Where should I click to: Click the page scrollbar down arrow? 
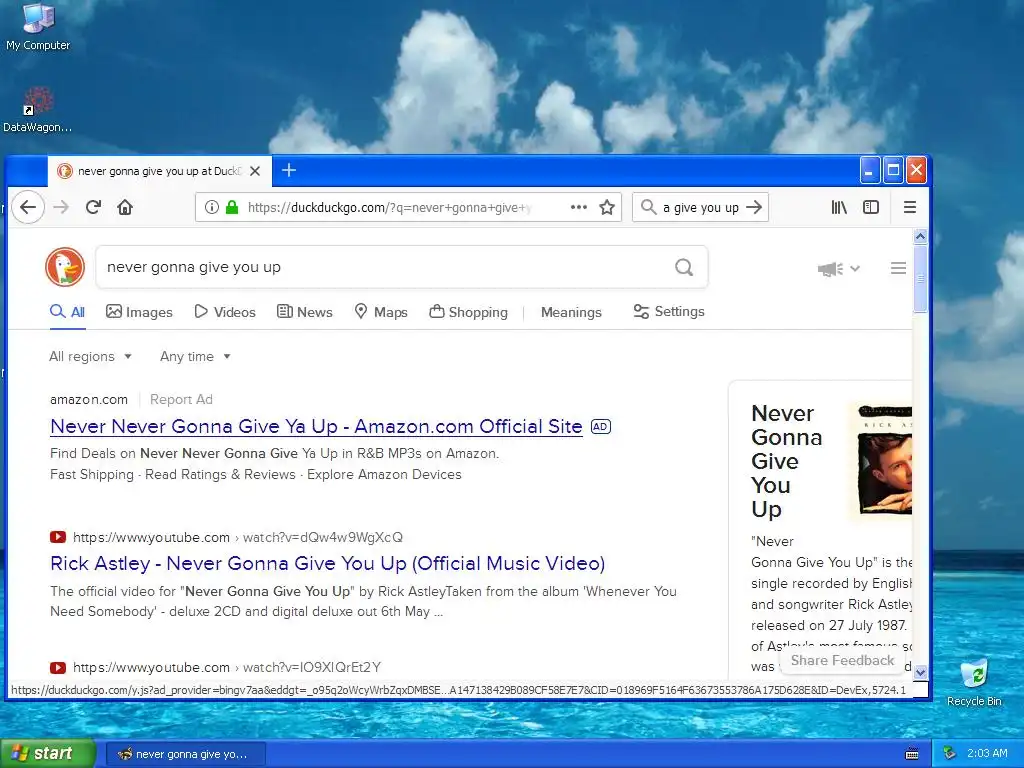pos(920,672)
